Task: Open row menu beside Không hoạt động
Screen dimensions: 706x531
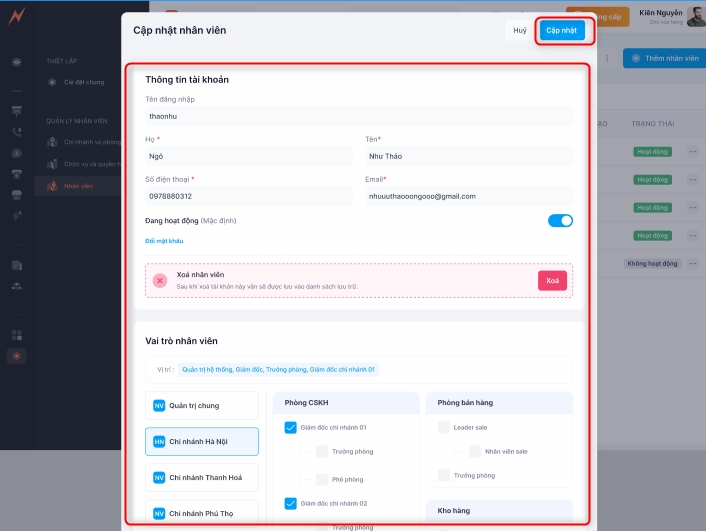Action: [693, 263]
